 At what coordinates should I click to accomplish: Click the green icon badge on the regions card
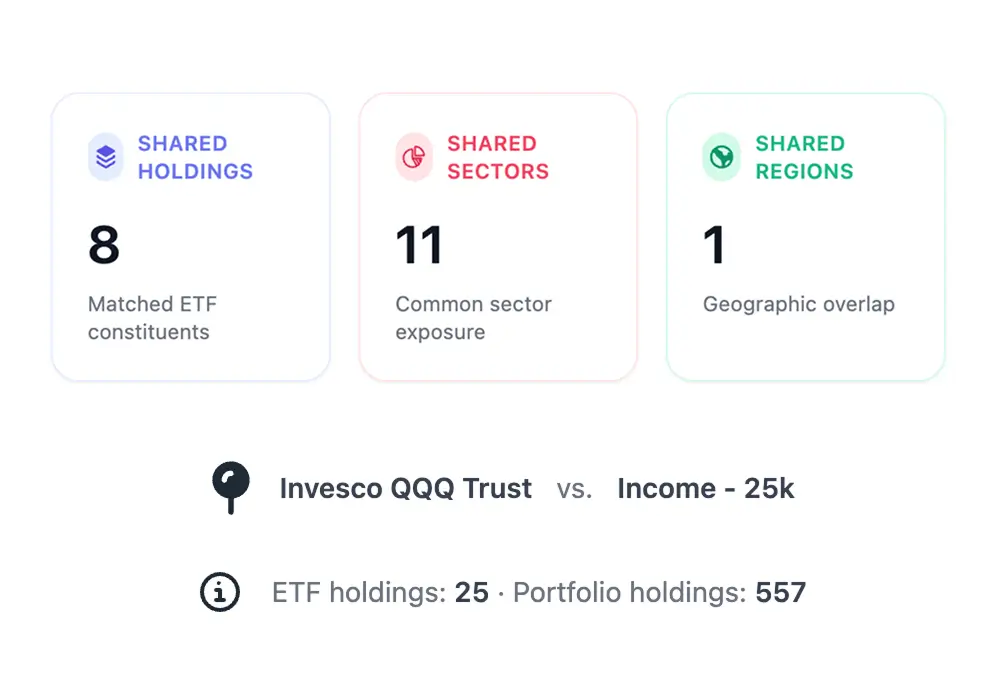719,157
